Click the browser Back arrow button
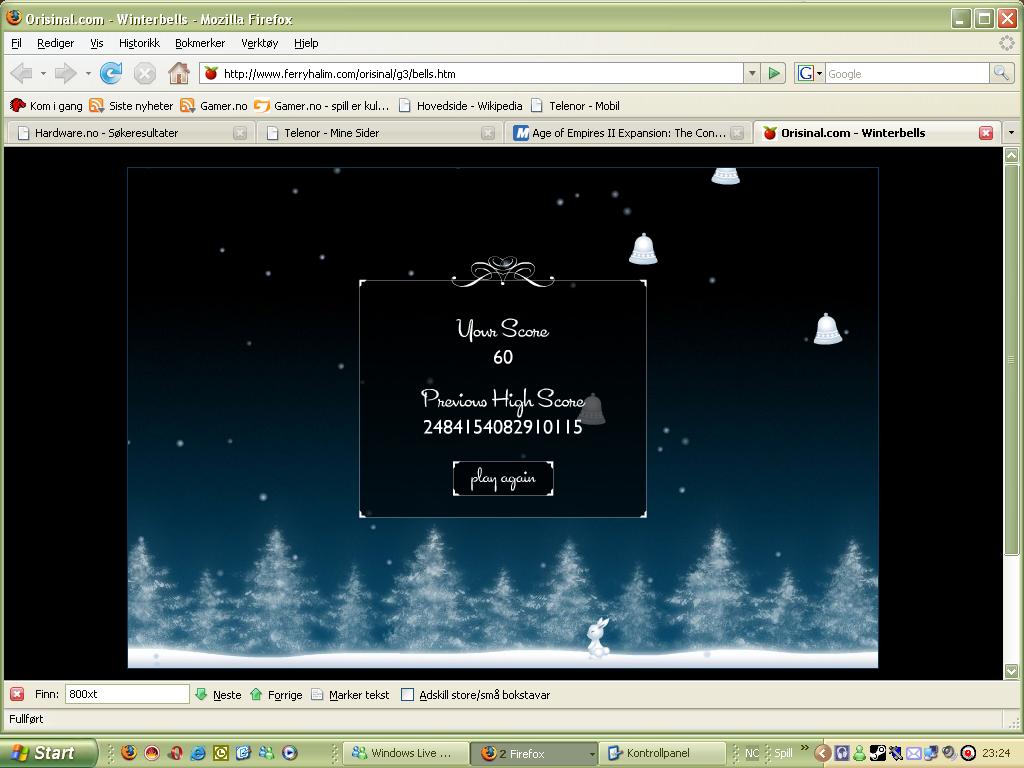1024x768 pixels. 21,73
